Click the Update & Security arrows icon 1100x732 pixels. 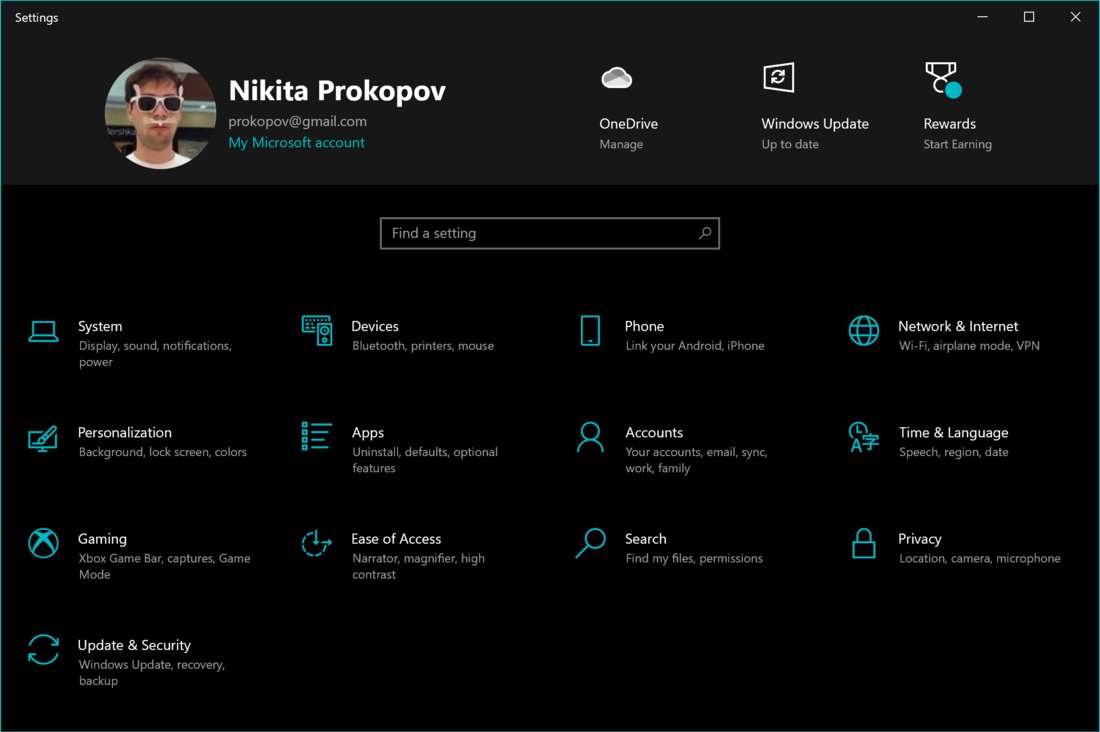point(43,650)
